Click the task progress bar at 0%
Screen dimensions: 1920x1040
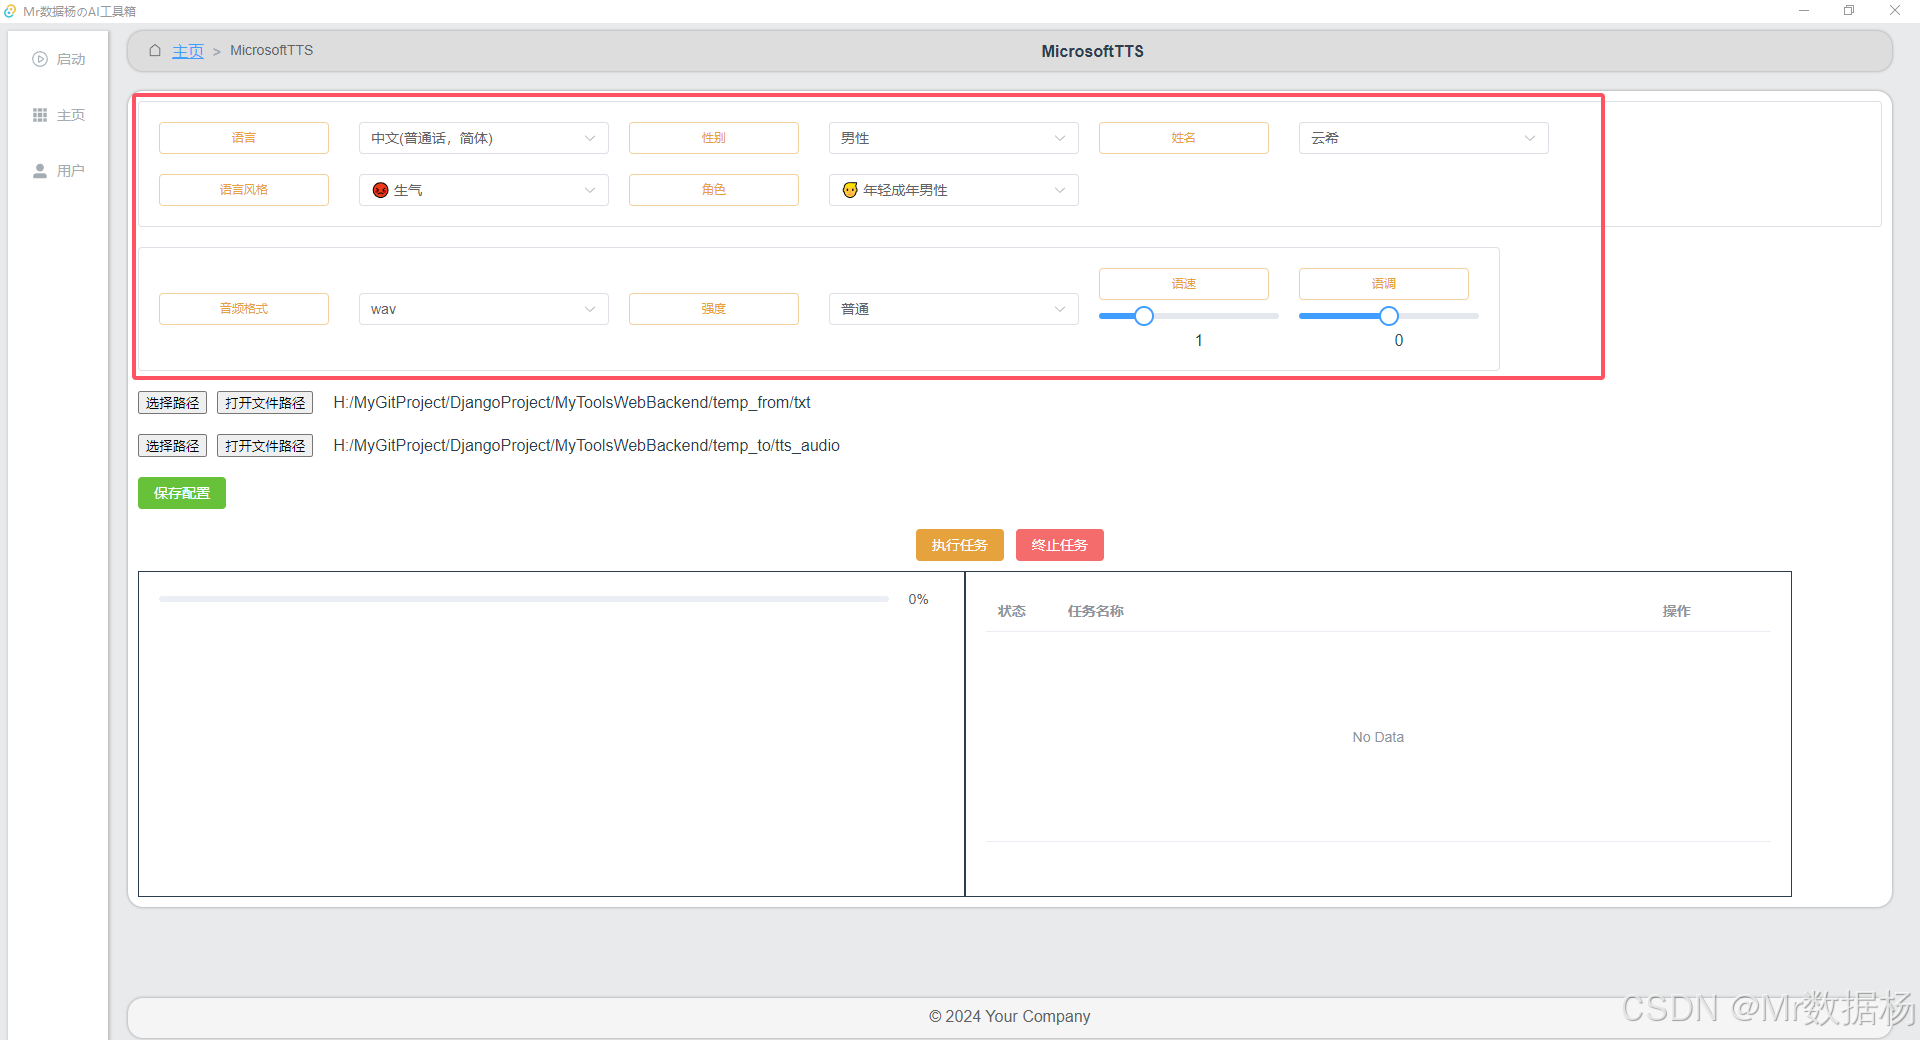(524, 599)
